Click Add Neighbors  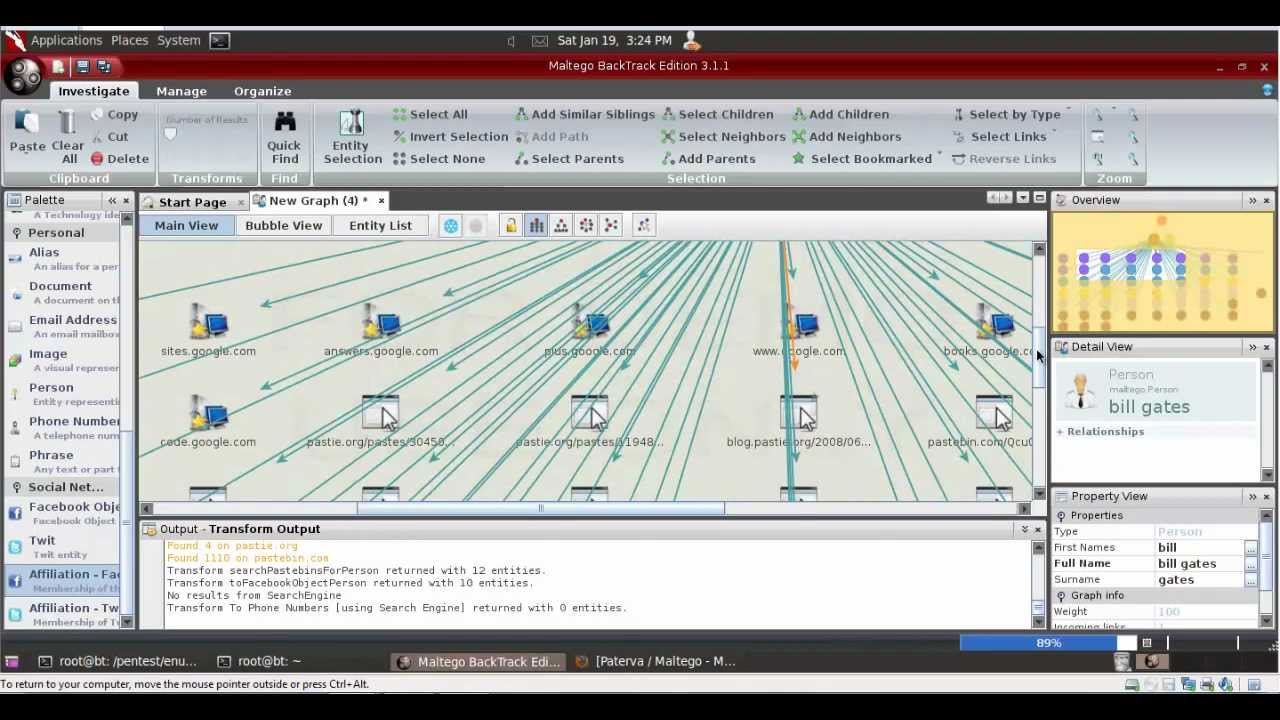(x=846, y=136)
